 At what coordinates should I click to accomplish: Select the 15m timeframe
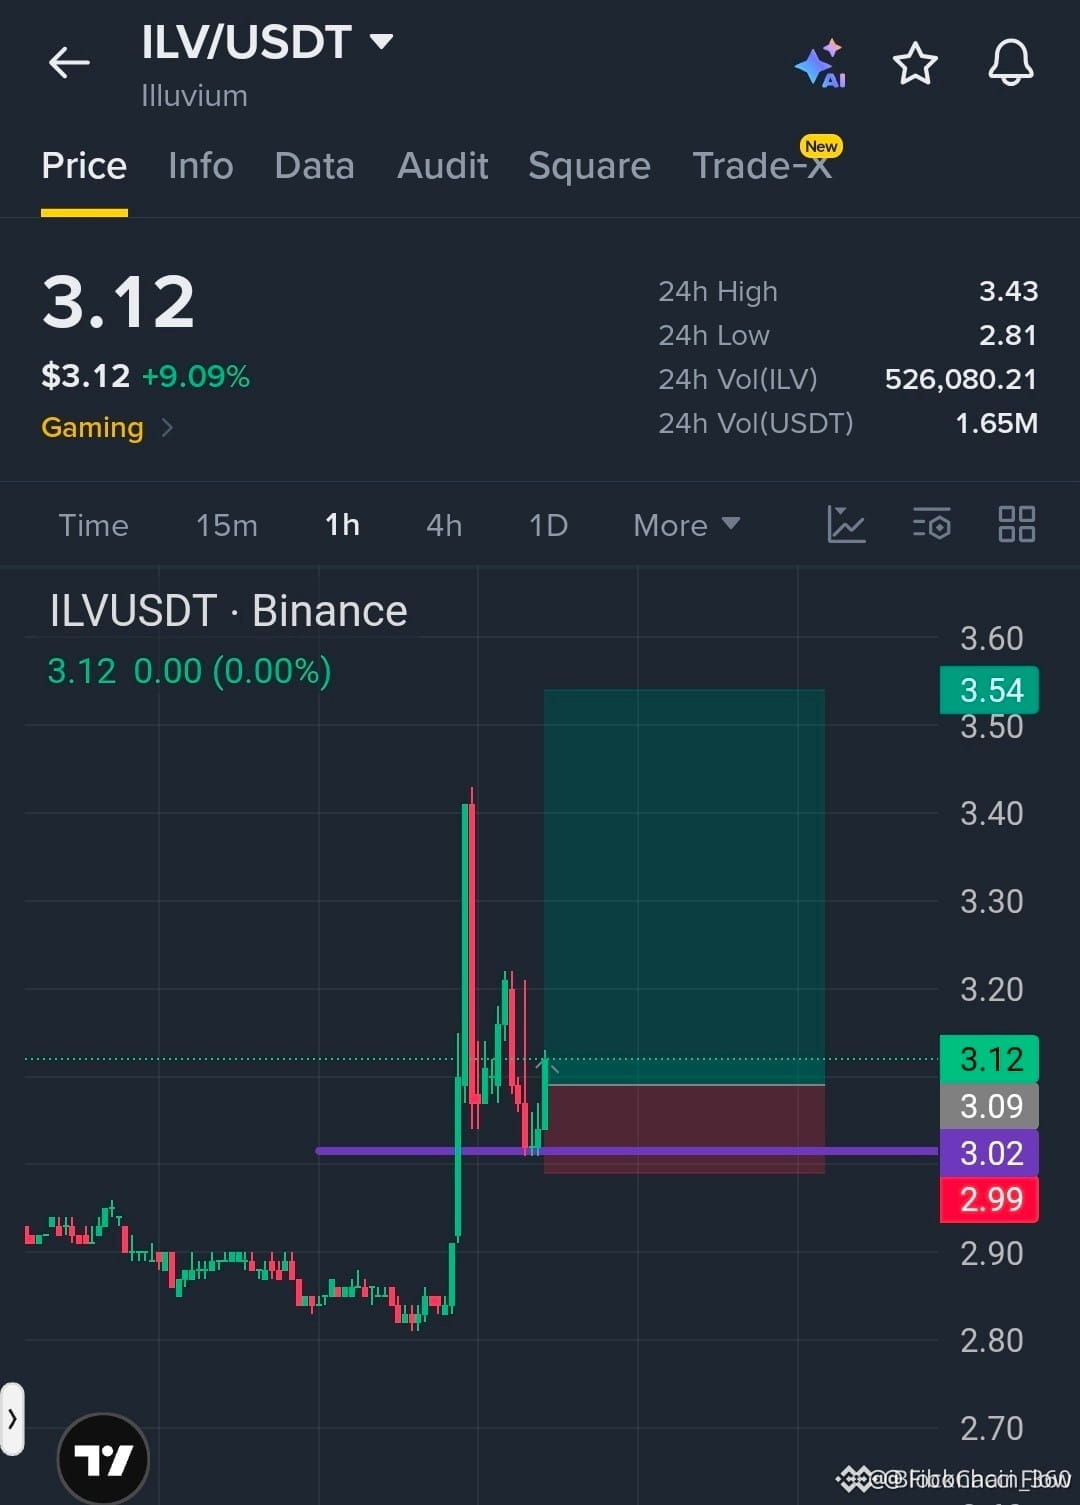227,525
